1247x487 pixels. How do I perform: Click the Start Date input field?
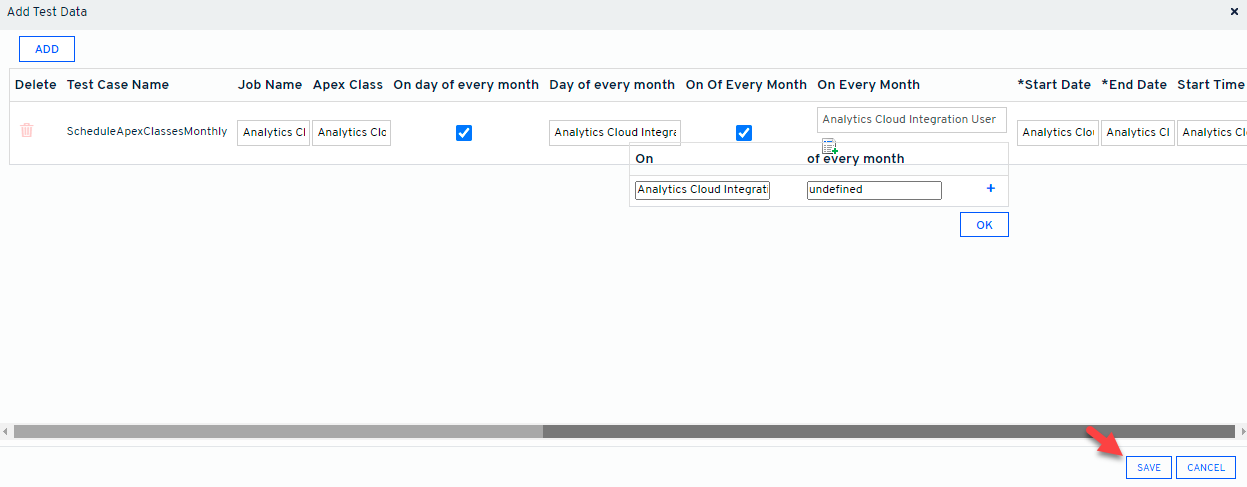[x=1057, y=133]
